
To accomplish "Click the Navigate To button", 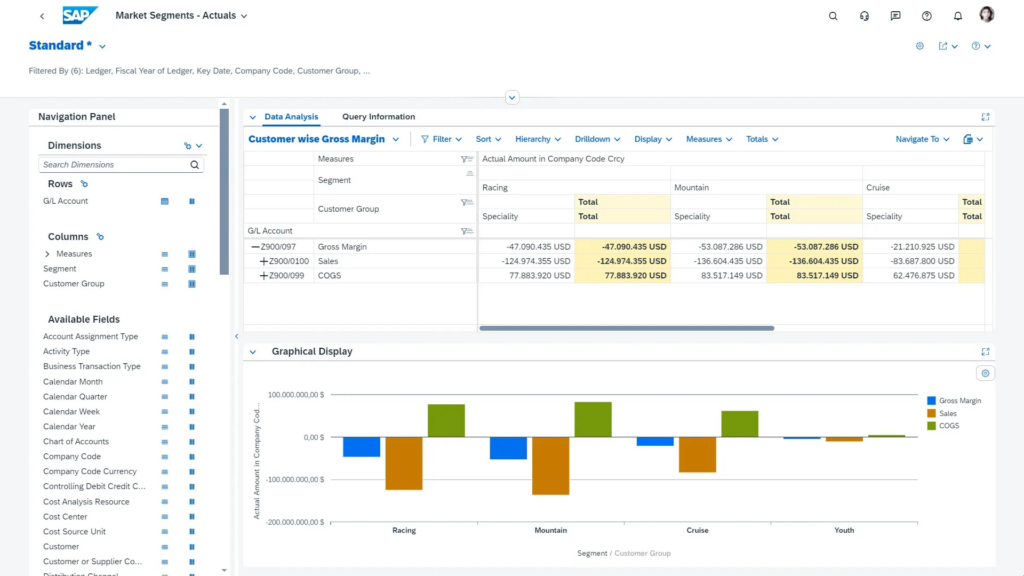I will pos(922,139).
